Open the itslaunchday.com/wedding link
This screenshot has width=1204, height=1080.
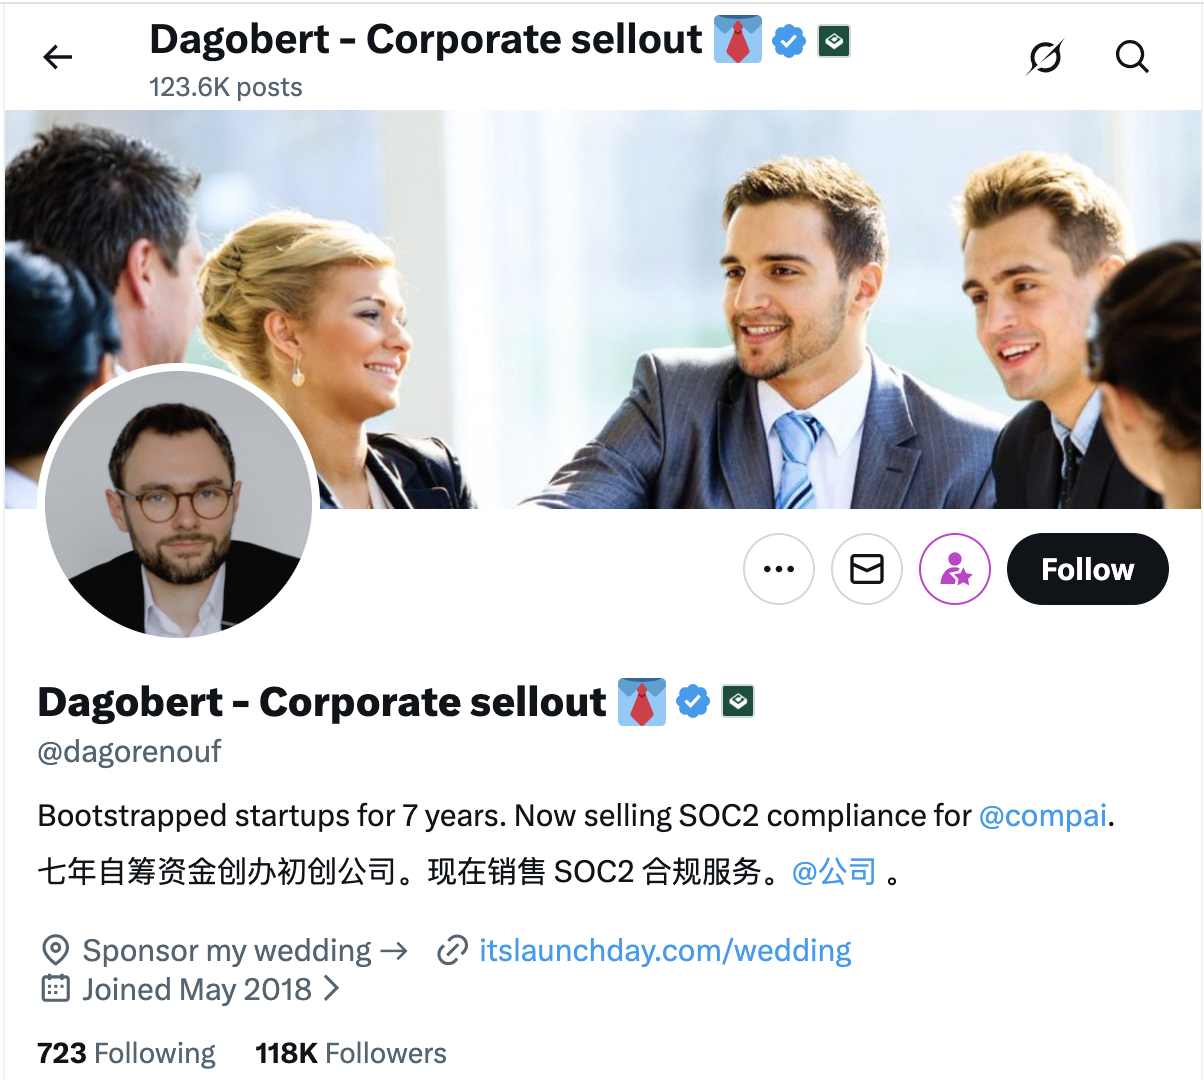666,950
